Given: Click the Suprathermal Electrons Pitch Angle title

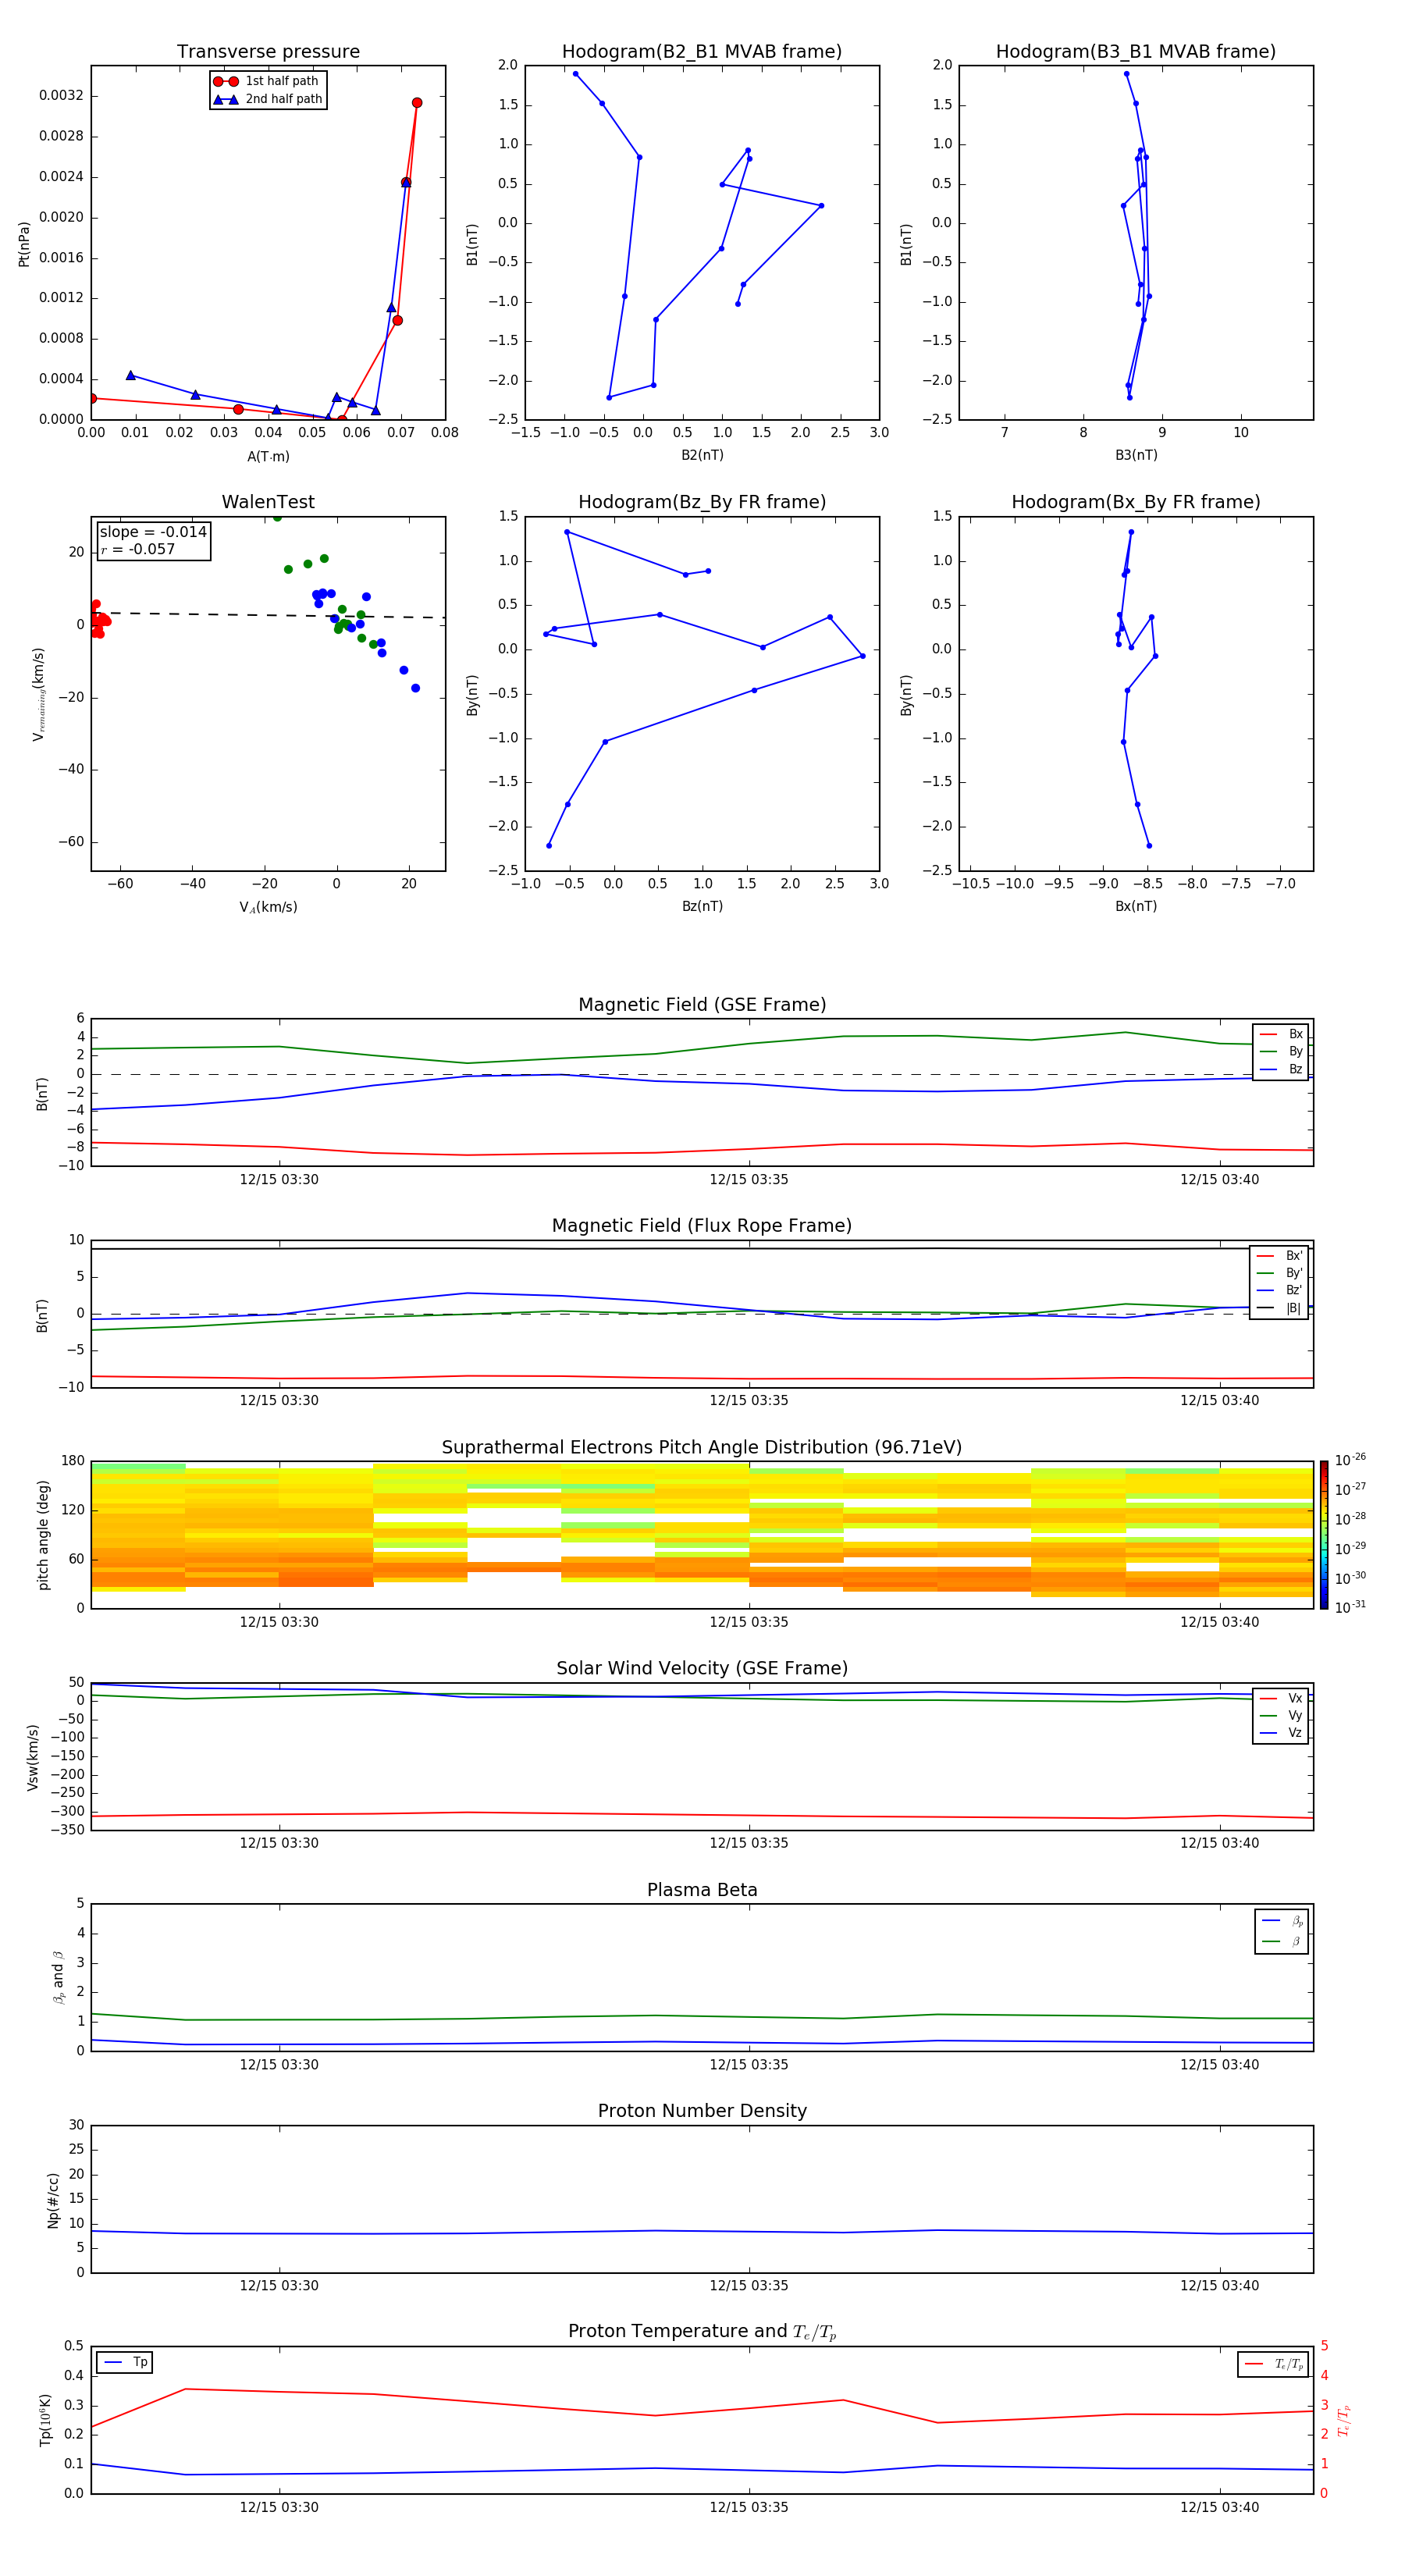Looking at the screenshot, I should (702, 1448).
